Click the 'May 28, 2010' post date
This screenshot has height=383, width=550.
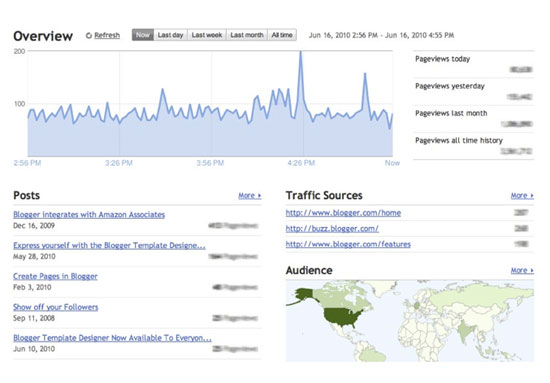pyautogui.click(x=34, y=256)
